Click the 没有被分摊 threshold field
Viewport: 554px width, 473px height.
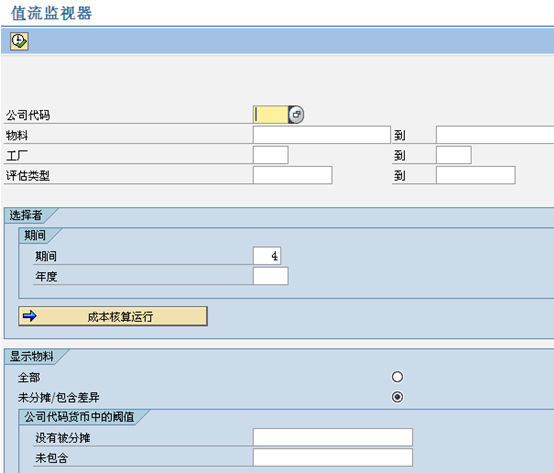(333, 437)
